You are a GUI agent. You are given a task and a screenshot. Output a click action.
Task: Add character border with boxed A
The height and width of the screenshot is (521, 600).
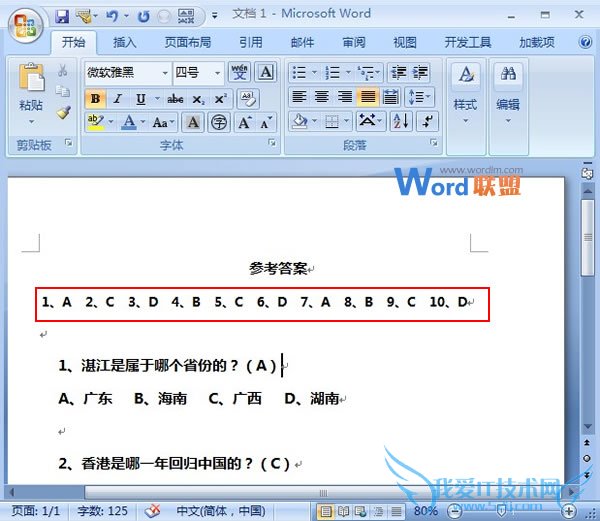click(x=266, y=72)
